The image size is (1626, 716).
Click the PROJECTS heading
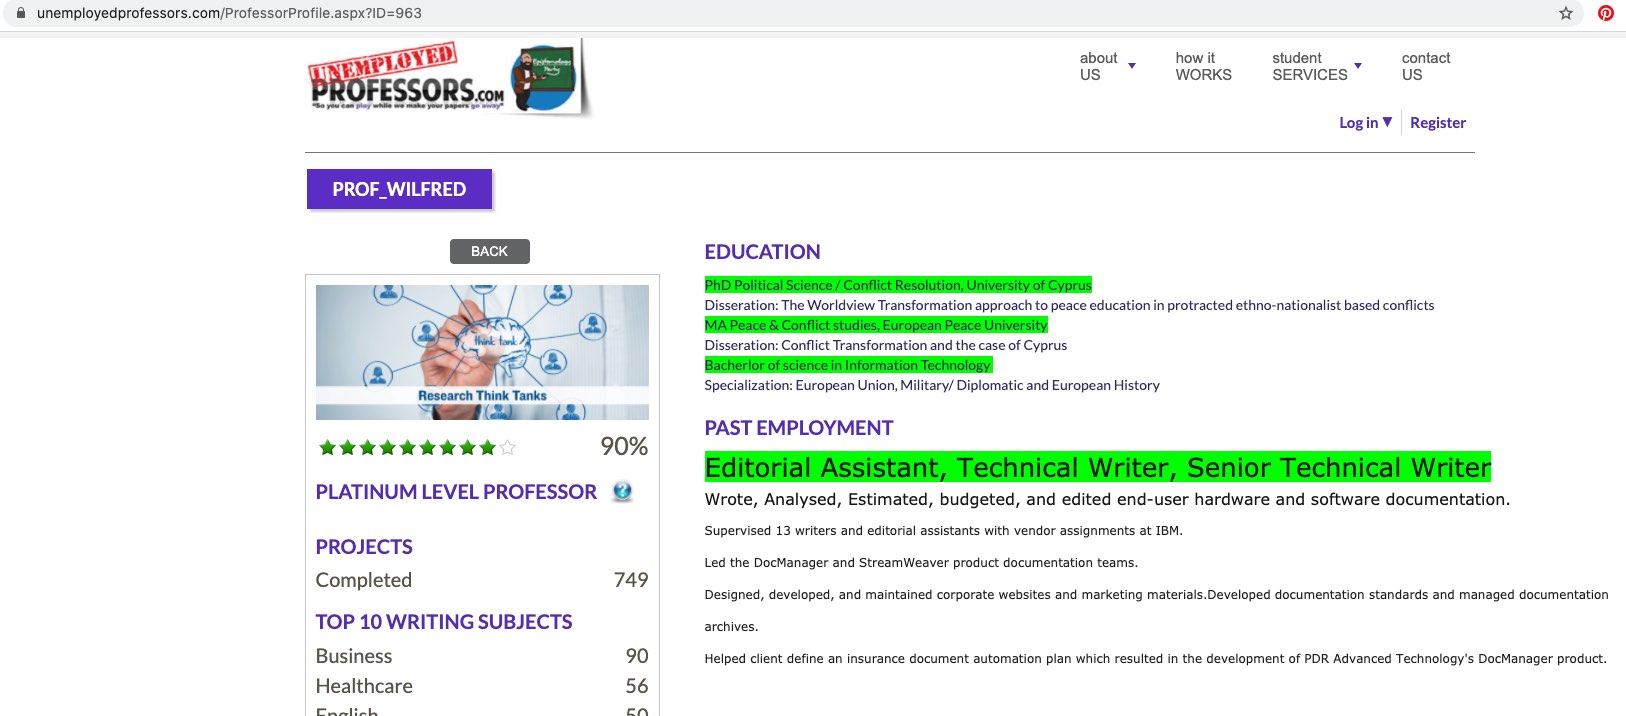point(364,547)
